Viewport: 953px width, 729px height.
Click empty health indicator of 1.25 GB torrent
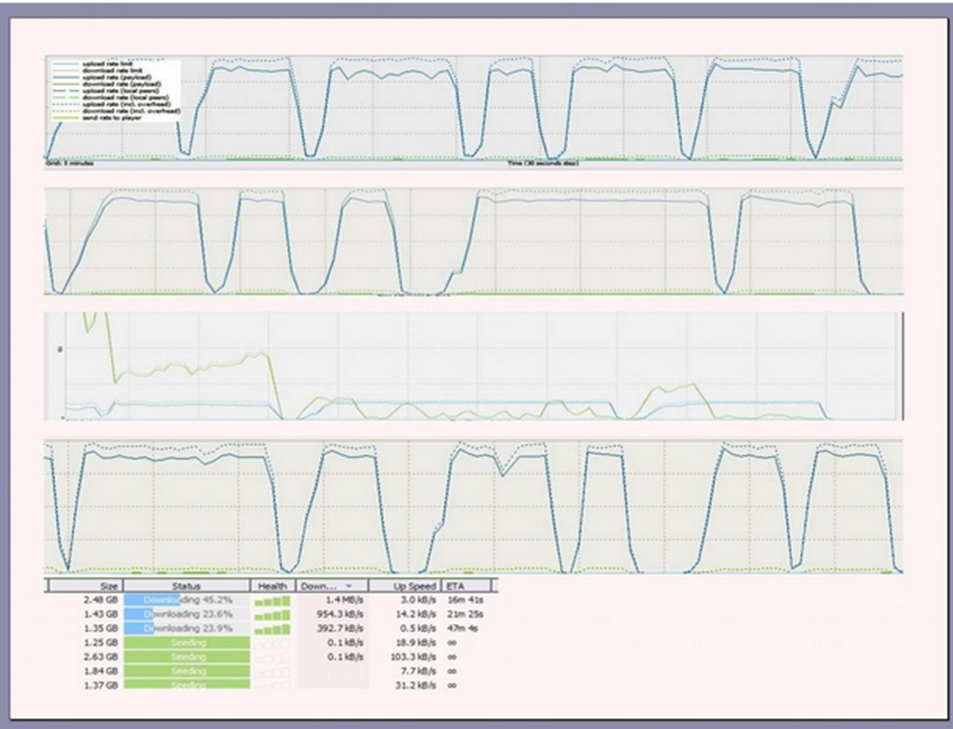272,643
